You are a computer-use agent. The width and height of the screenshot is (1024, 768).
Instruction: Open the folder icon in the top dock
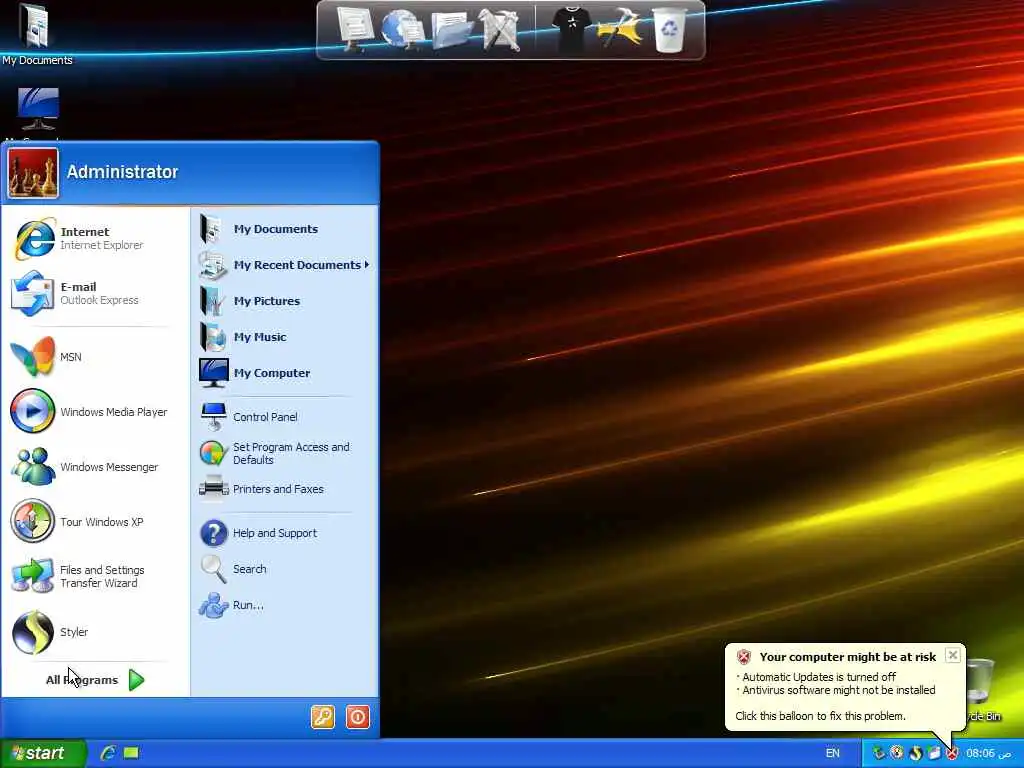click(x=452, y=31)
